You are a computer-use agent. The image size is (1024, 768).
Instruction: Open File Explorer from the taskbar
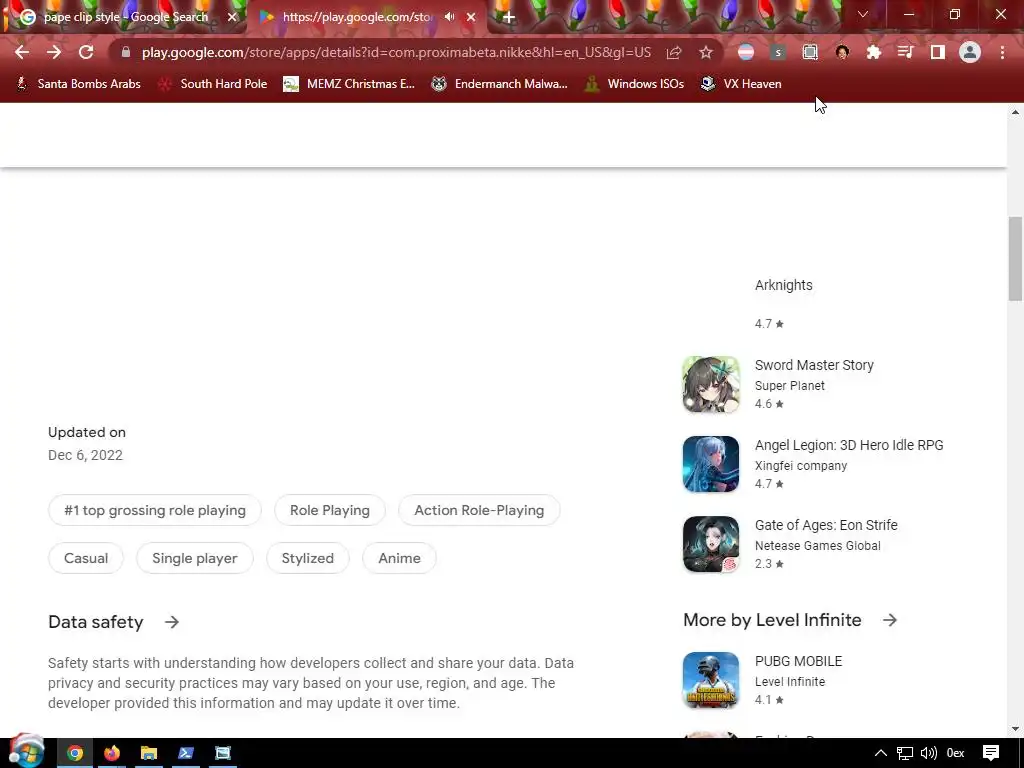[x=149, y=753]
